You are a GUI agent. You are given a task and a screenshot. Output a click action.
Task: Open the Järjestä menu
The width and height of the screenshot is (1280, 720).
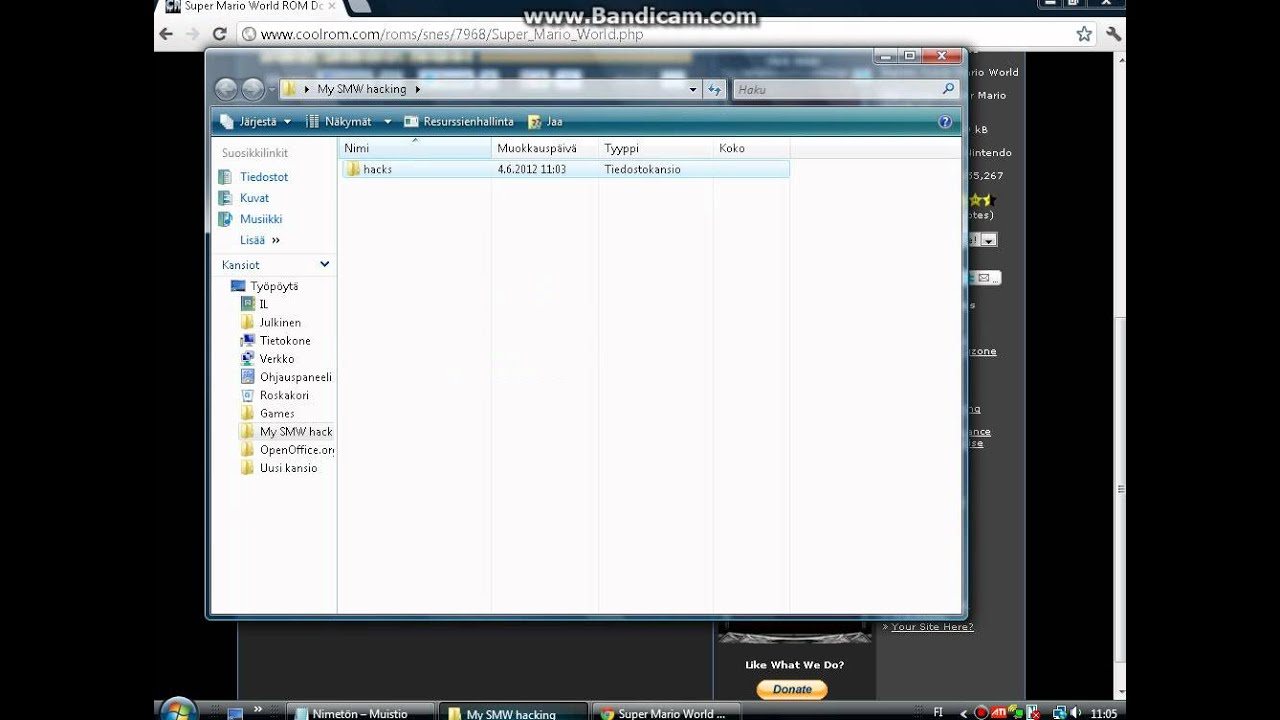[x=256, y=121]
